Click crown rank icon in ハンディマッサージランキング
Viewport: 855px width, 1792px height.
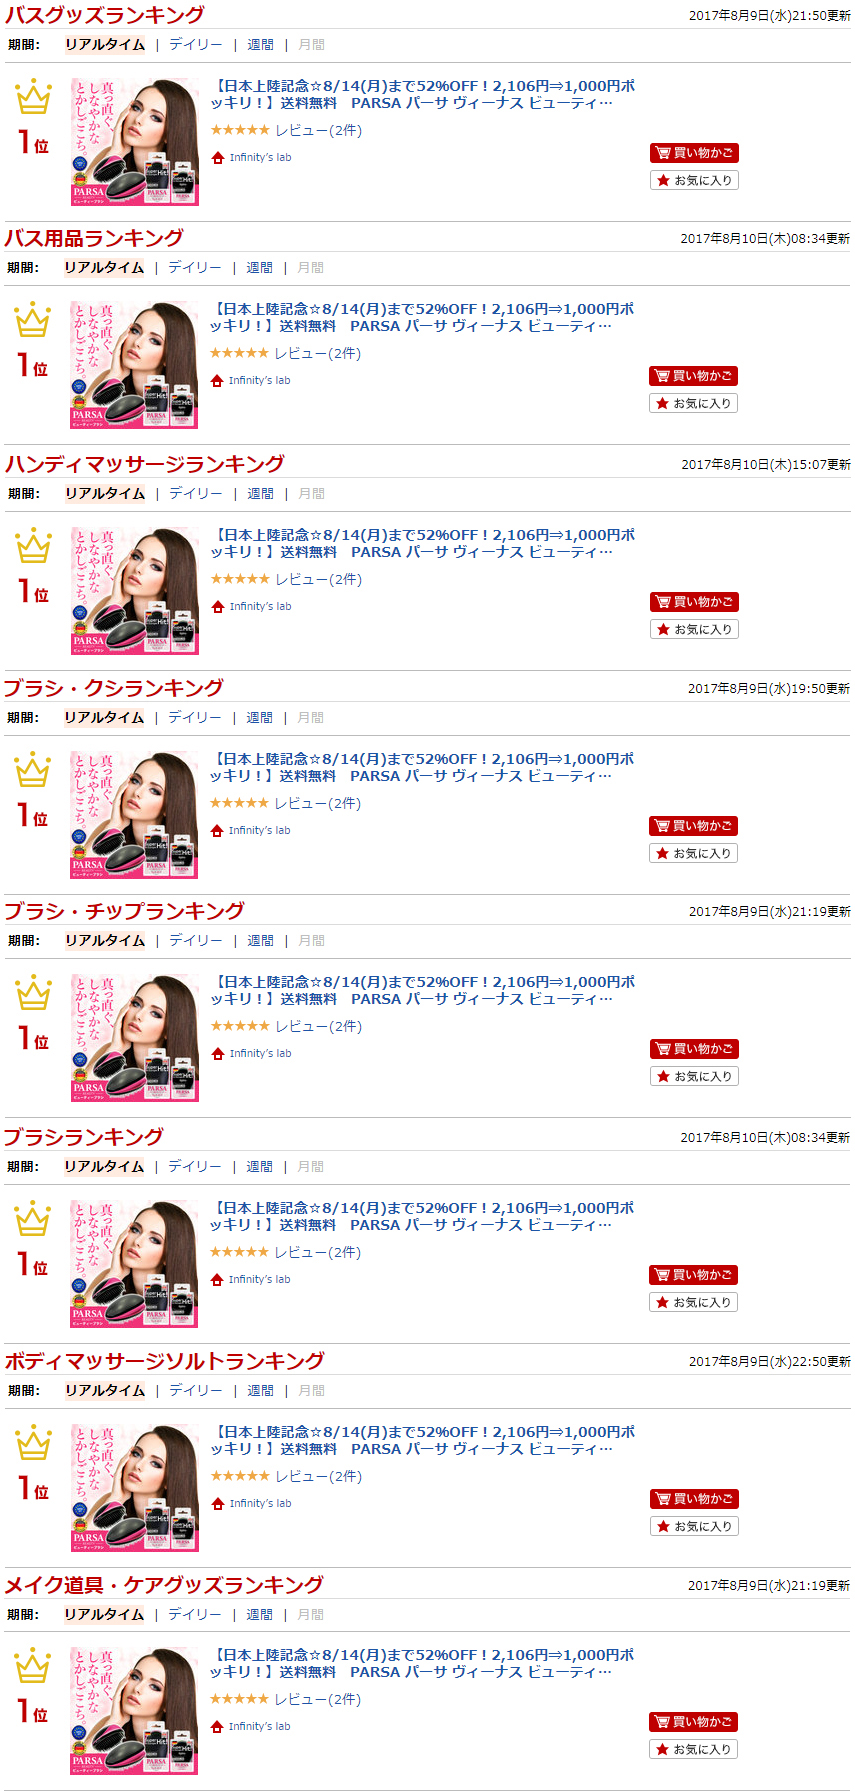[33, 545]
